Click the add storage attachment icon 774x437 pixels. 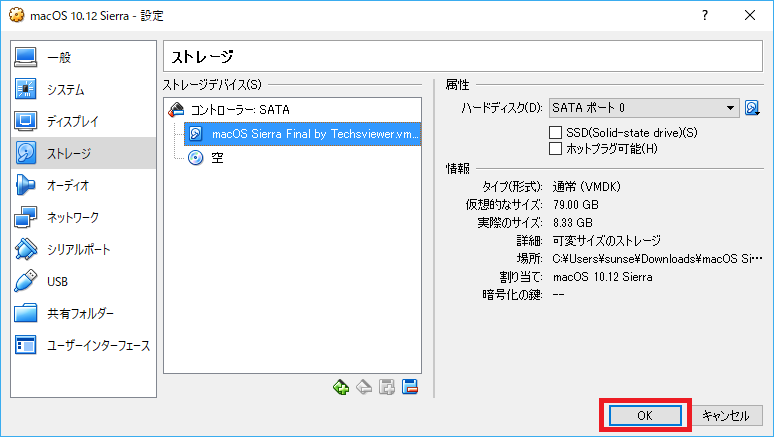click(387, 387)
